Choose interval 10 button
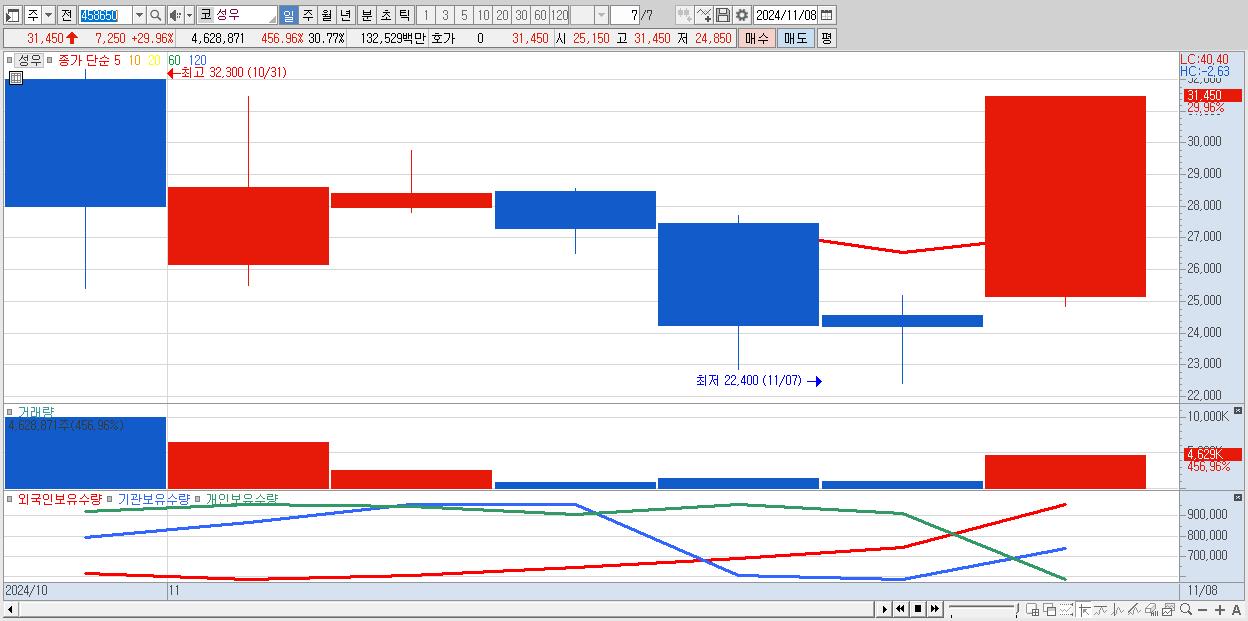Viewport: 1248px width, 621px height. pos(483,15)
